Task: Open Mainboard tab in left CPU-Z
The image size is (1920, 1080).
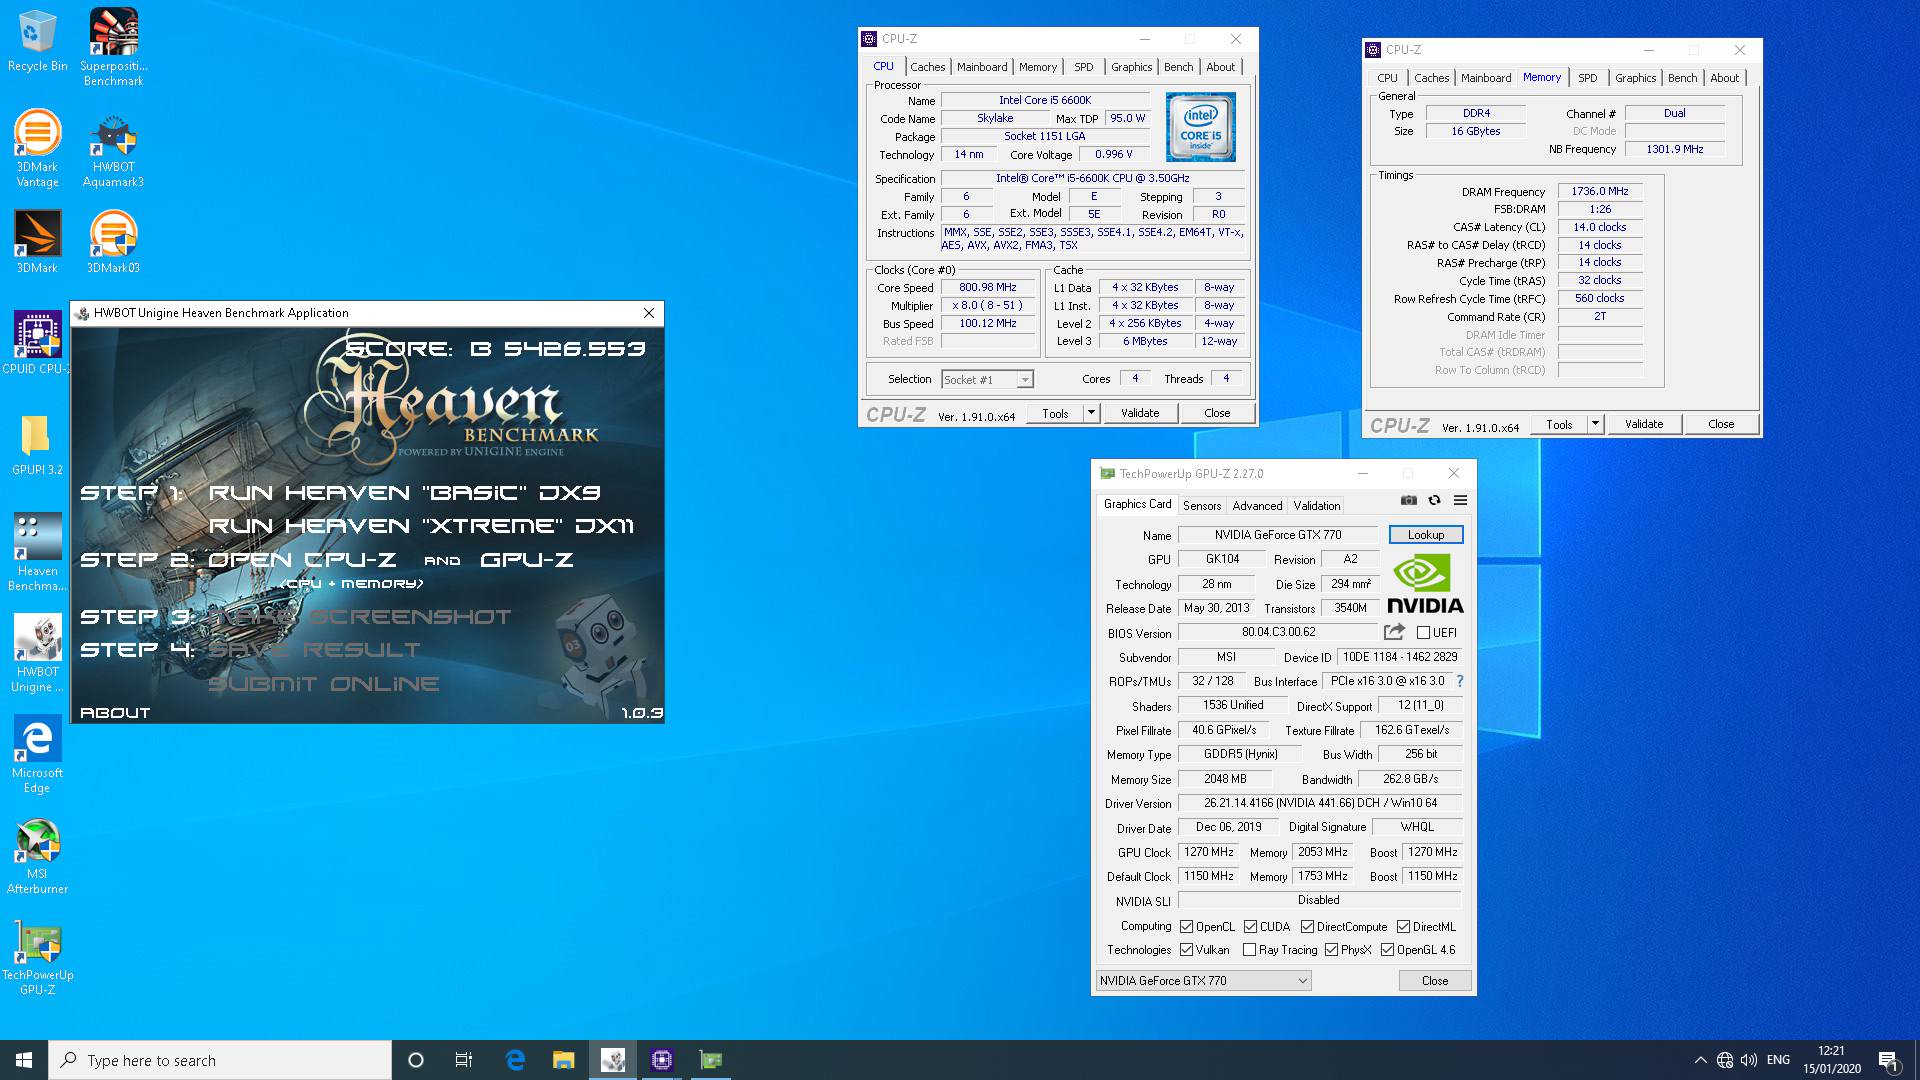Action: pos(982,67)
